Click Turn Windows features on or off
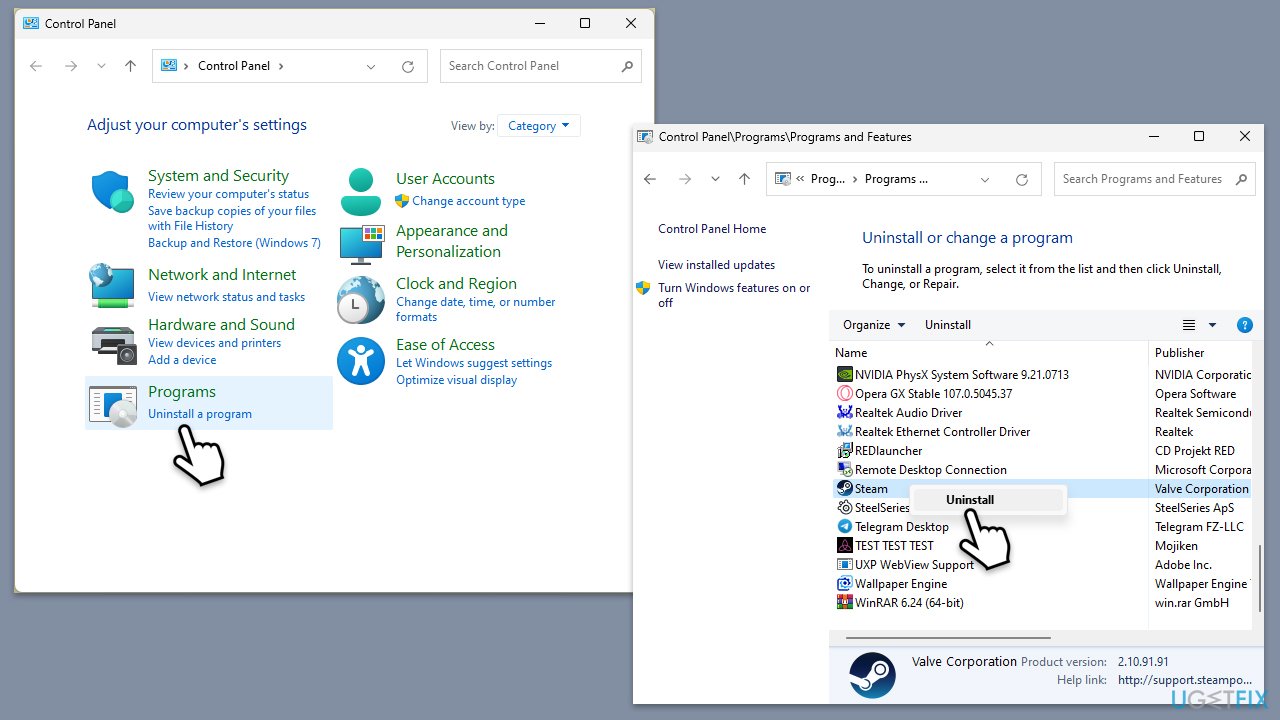Viewport: 1280px width, 720px height. pos(734,295)
